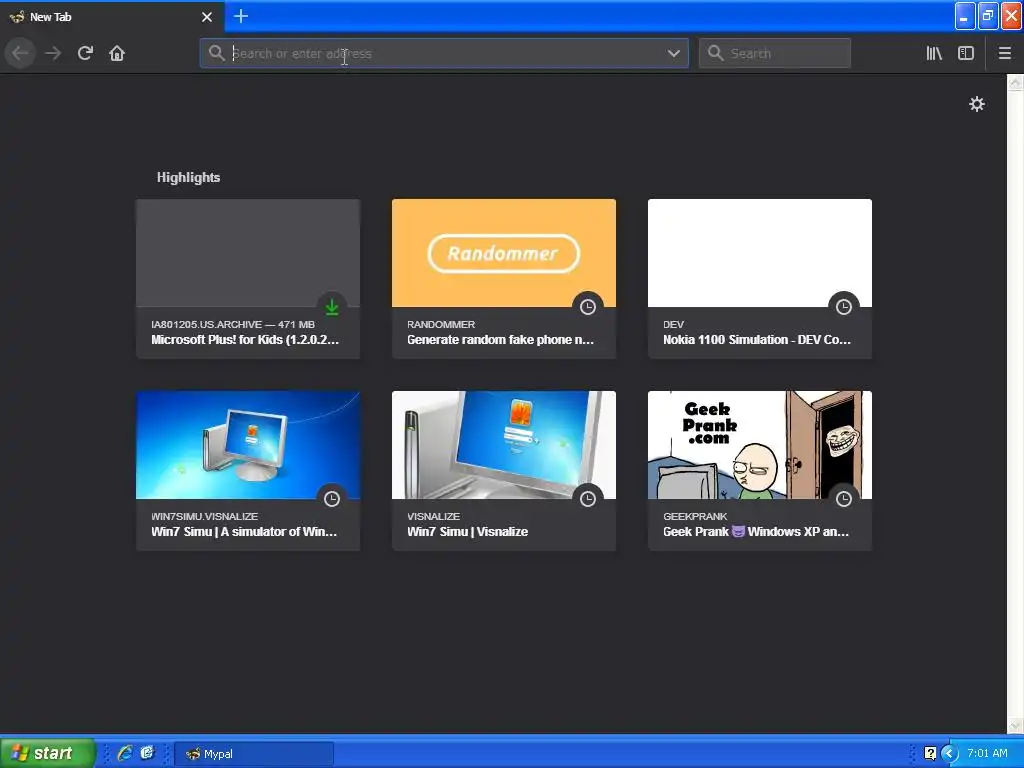
Task: Click clock icon on GEEKPRANK card
Action: [x=844, y=498]
